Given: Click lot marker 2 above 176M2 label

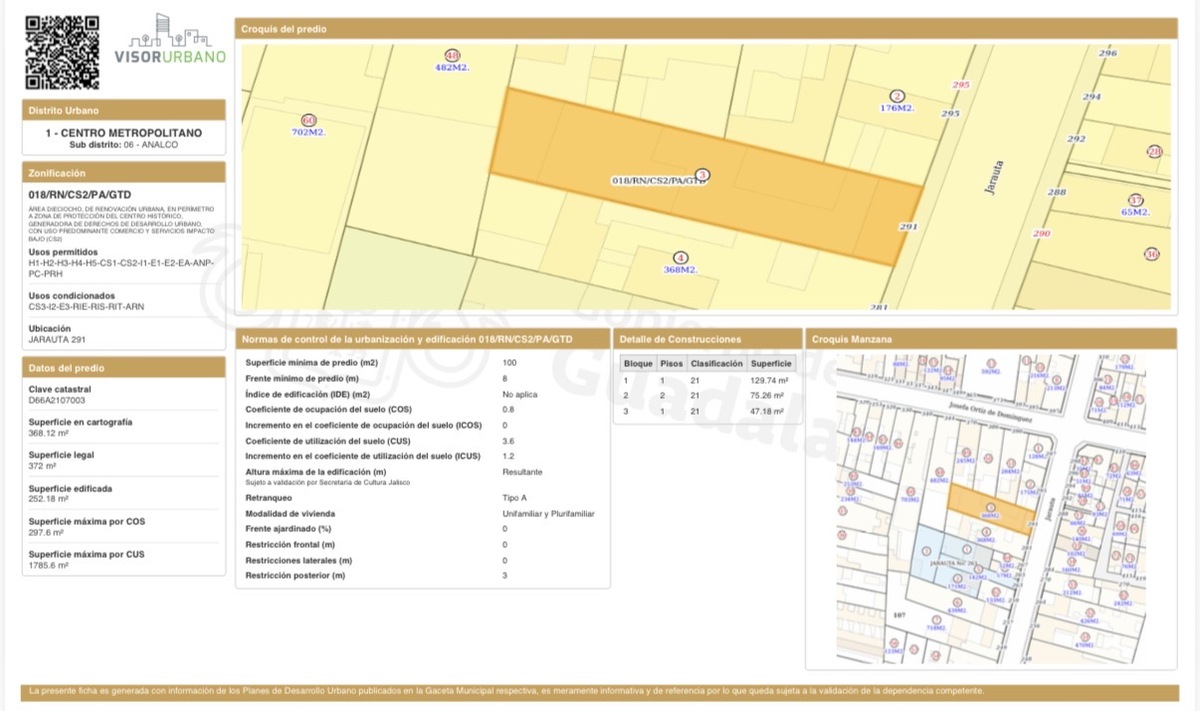Looking at the screenshot, I should 897,95.
